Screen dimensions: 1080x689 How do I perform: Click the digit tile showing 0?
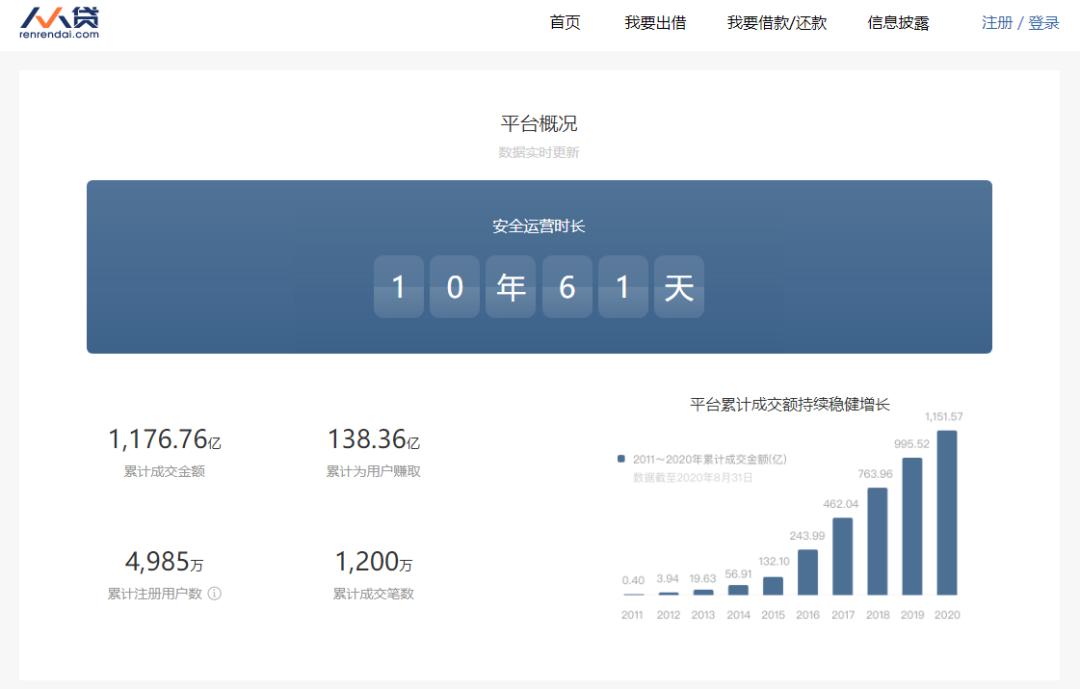pos(455,287)
